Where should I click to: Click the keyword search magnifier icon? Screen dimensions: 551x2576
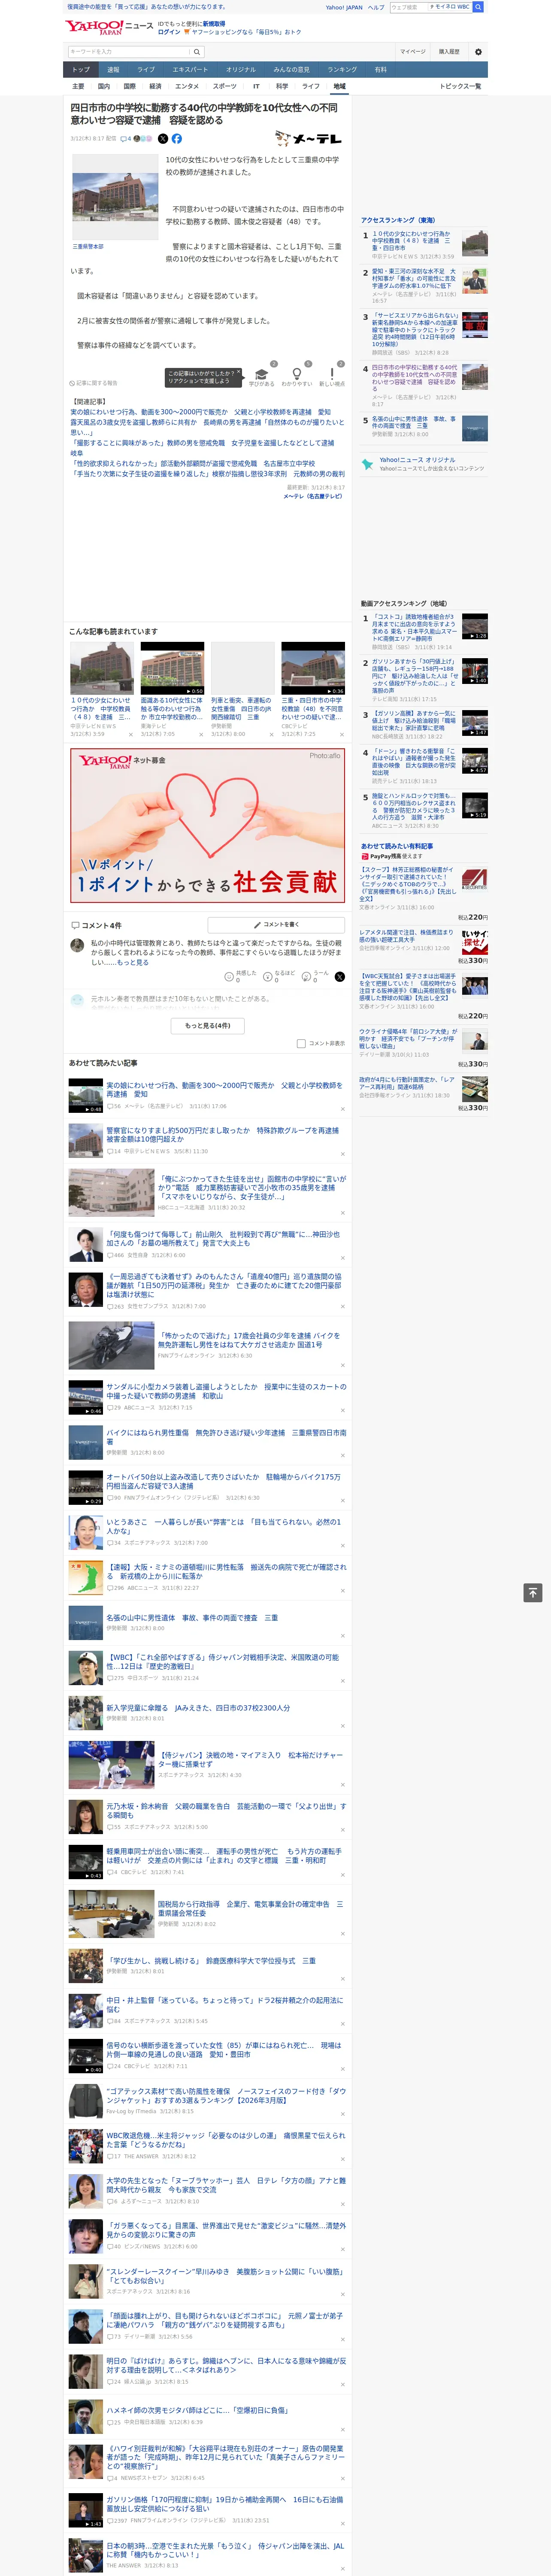point(197,52)
